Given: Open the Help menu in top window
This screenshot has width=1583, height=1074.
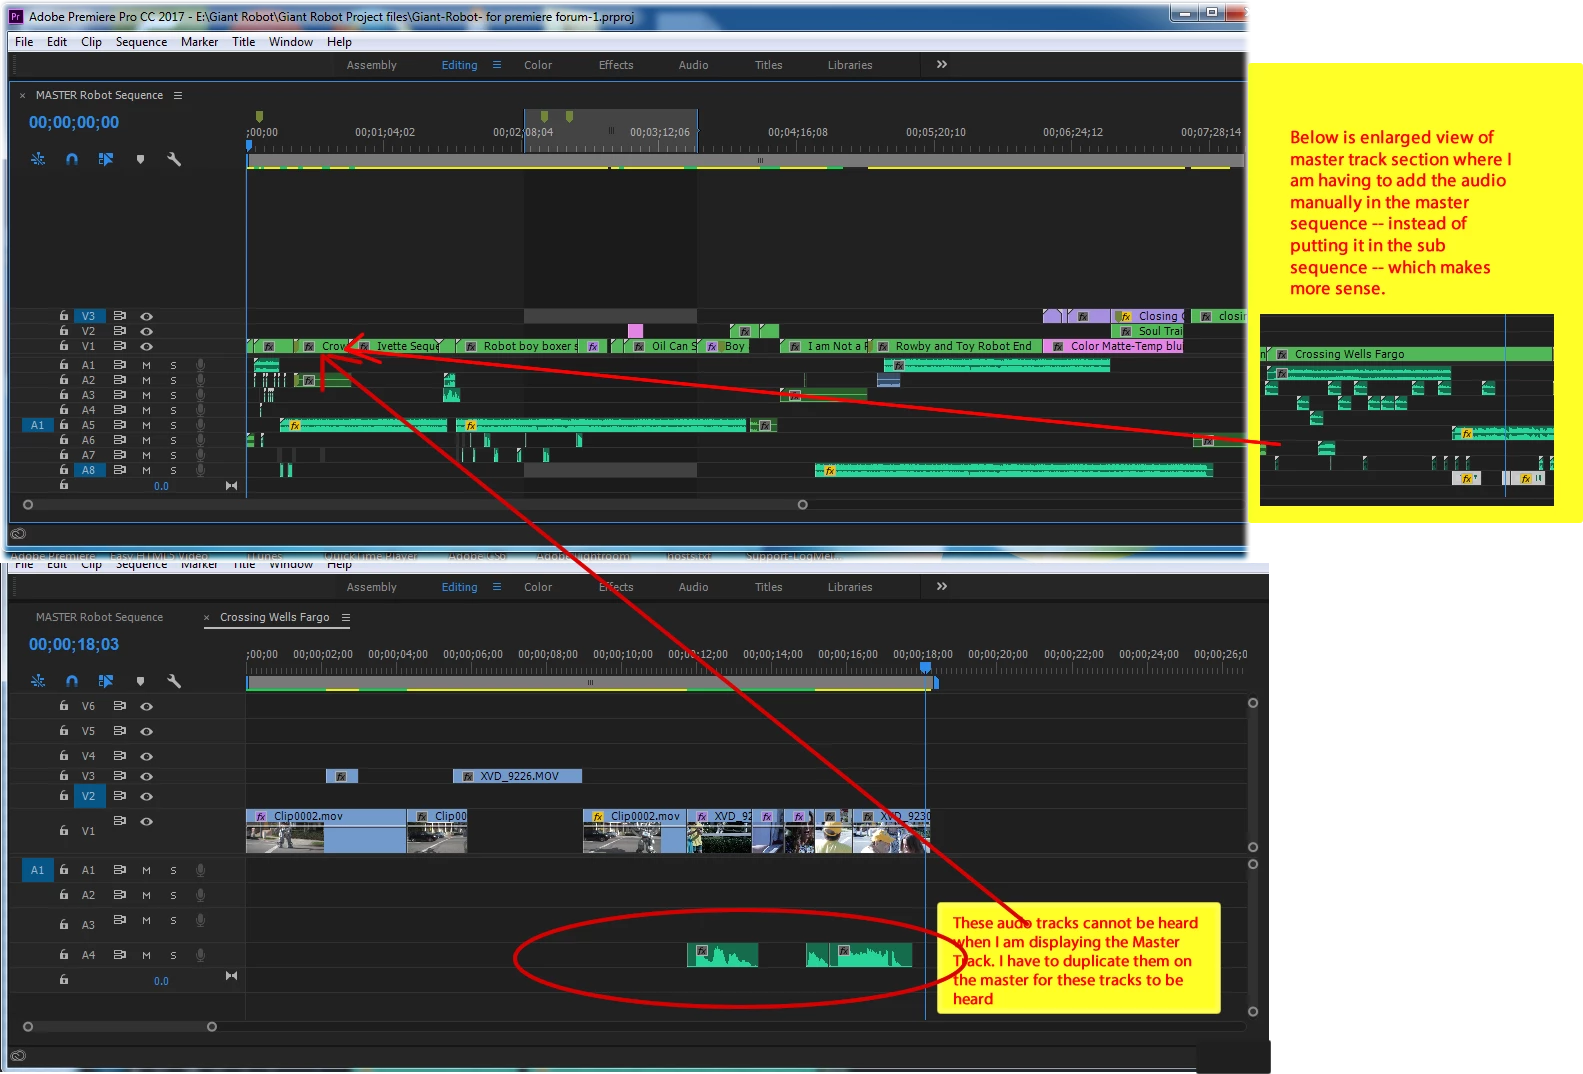Looking at the screenshot, I should pos(339,42).
